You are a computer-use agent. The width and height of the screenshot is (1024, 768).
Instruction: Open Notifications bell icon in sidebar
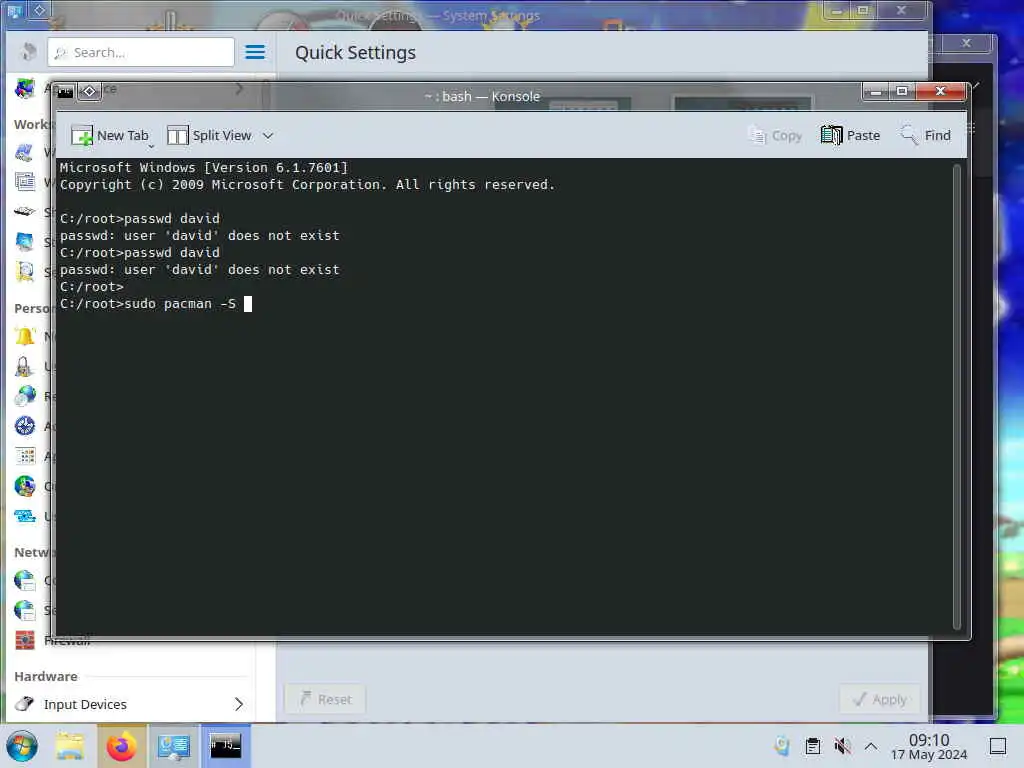pyautogui.click(x=25, y=337)
